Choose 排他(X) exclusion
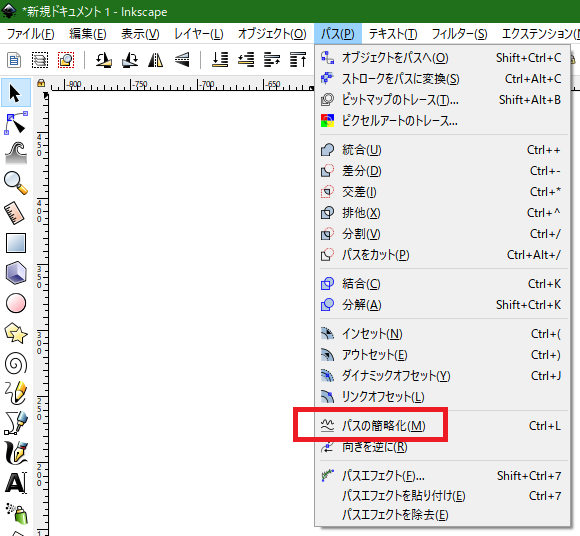 point(442,213)
